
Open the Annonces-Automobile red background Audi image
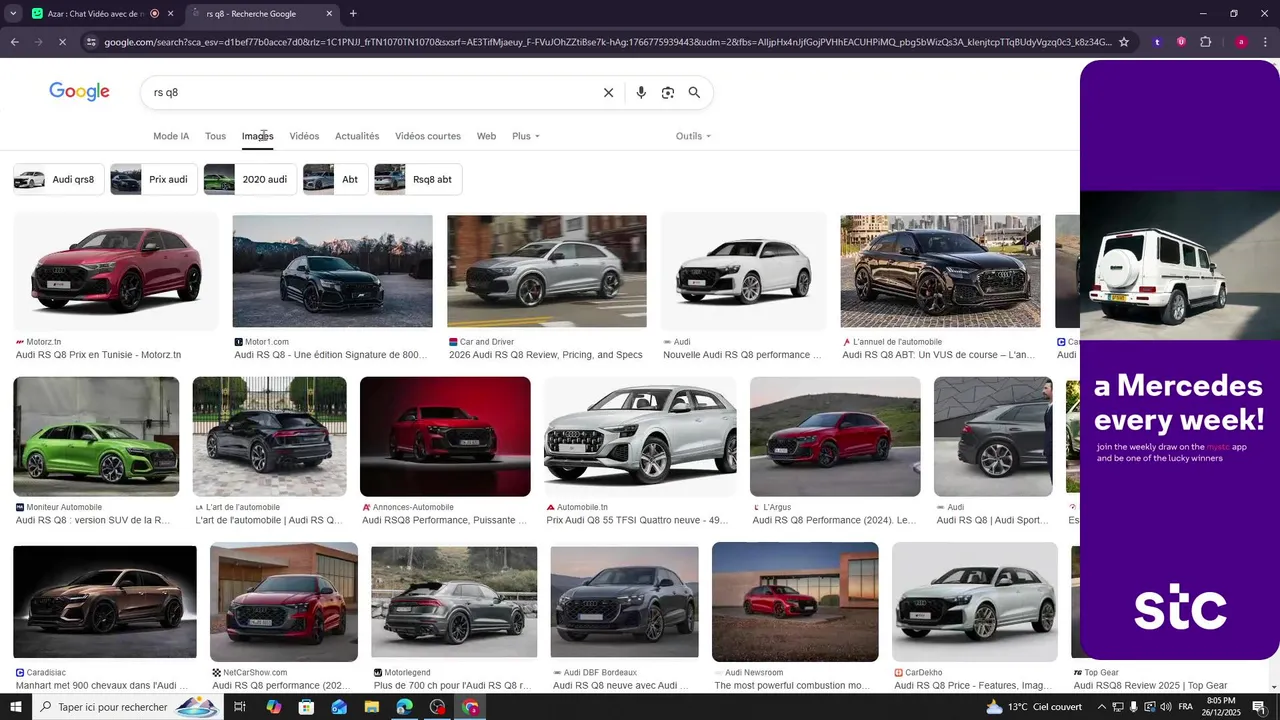click(x=445, y=437)
